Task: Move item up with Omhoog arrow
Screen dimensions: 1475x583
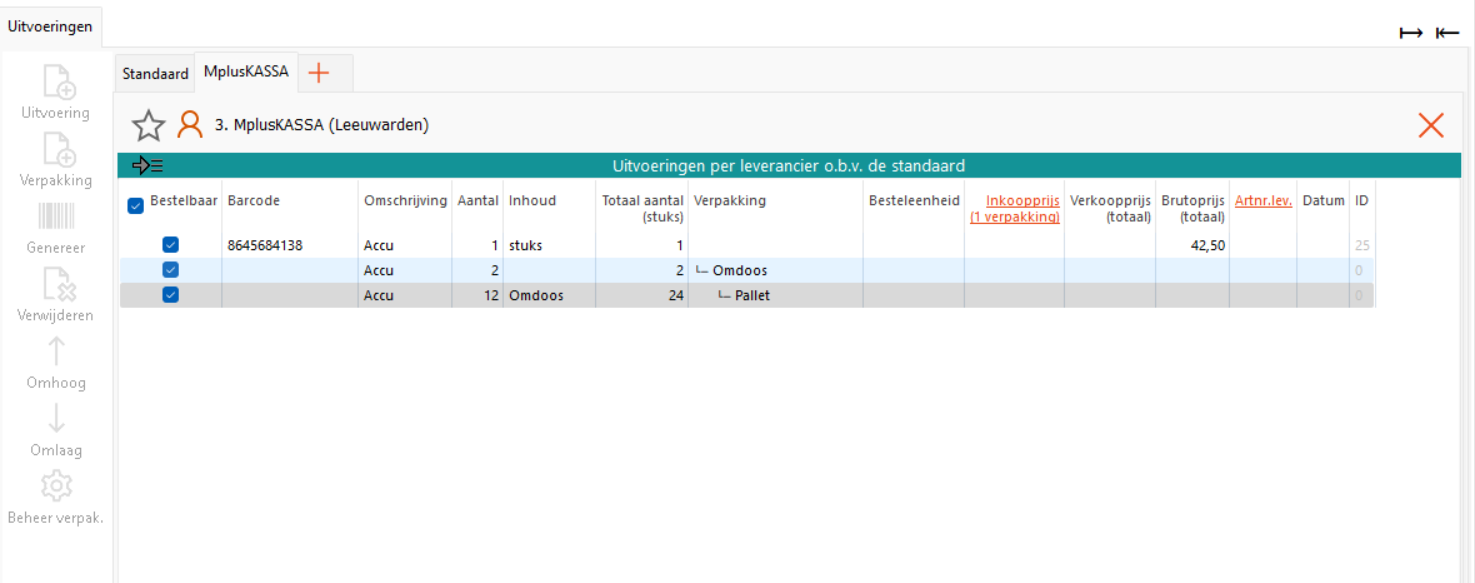Action: [57, 352]
